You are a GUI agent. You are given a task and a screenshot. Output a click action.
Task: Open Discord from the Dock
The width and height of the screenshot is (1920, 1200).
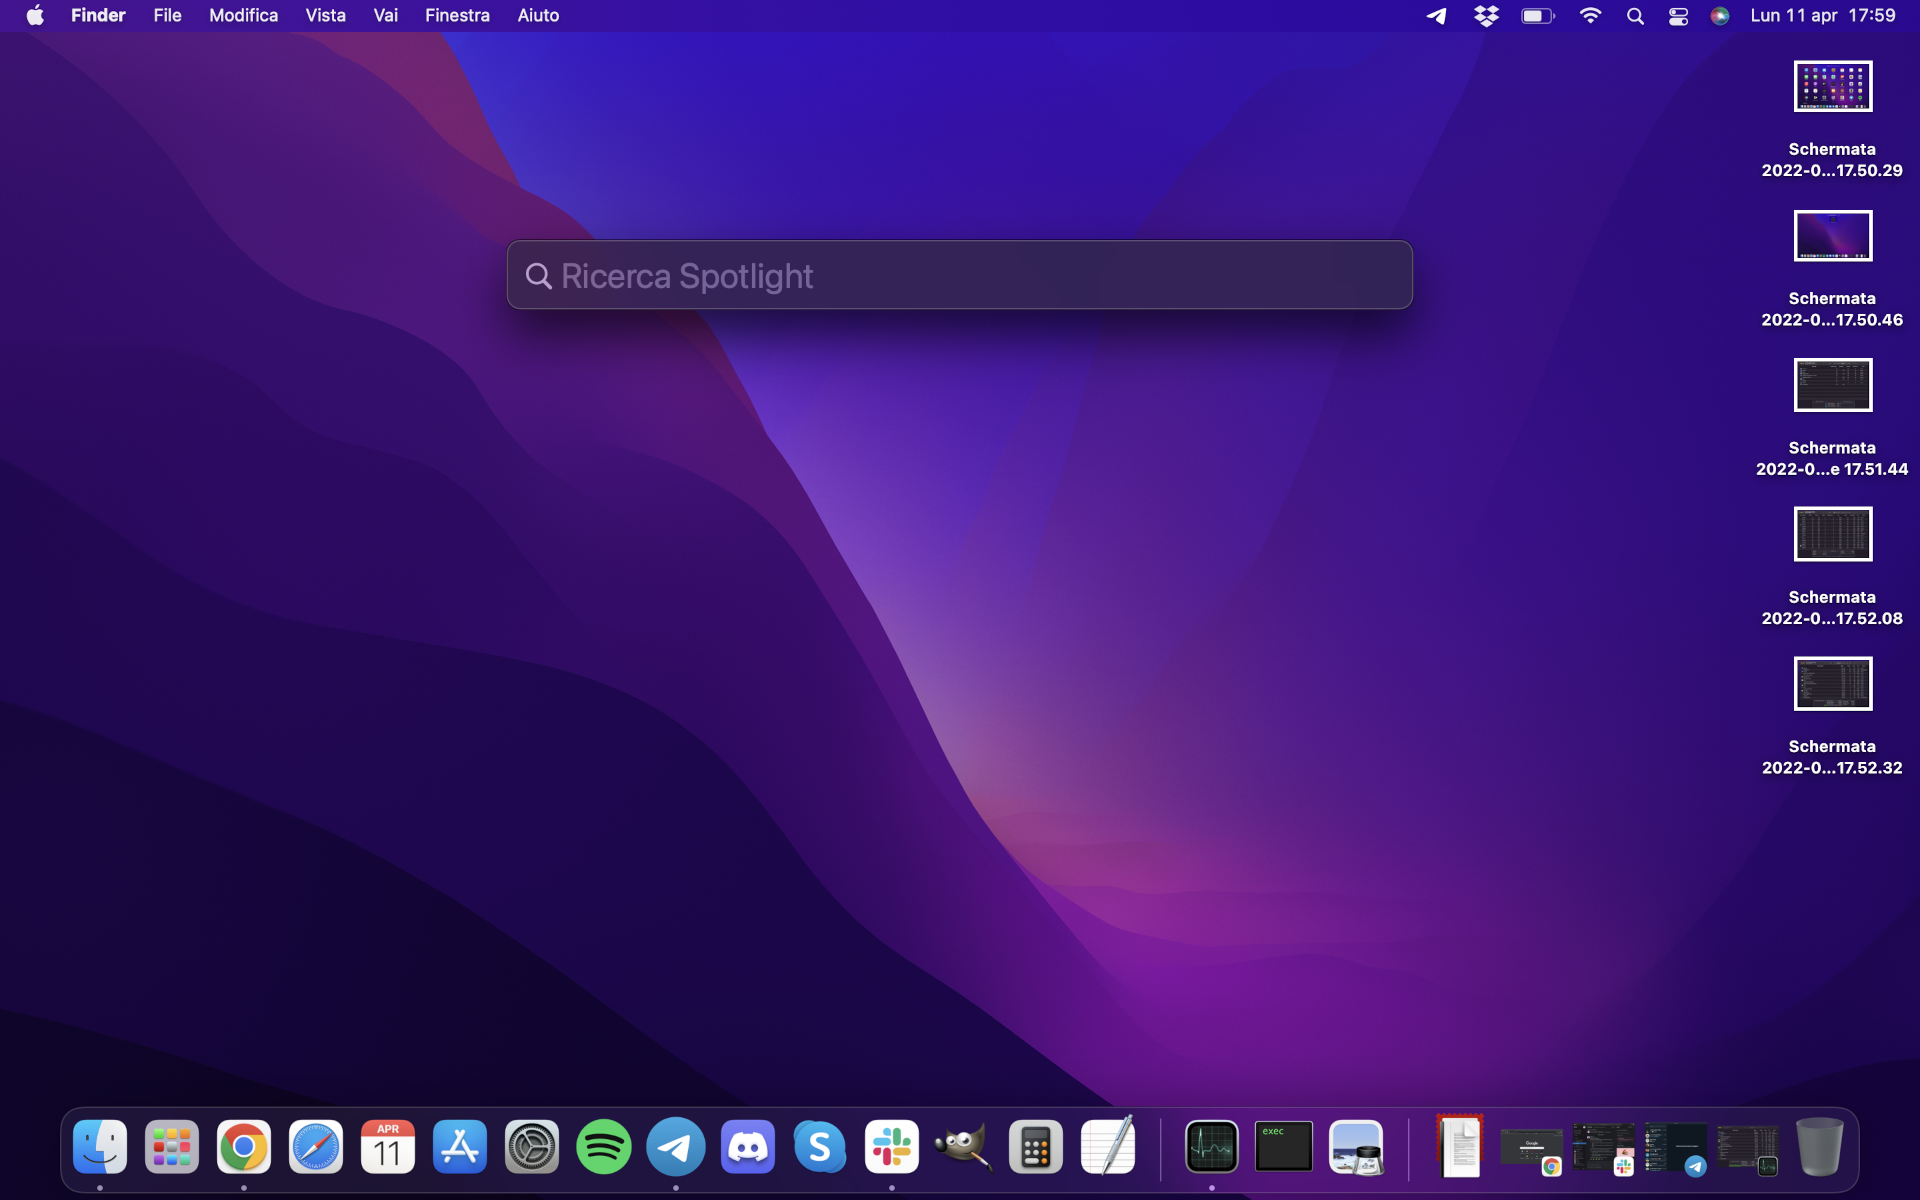[748, 1147]
